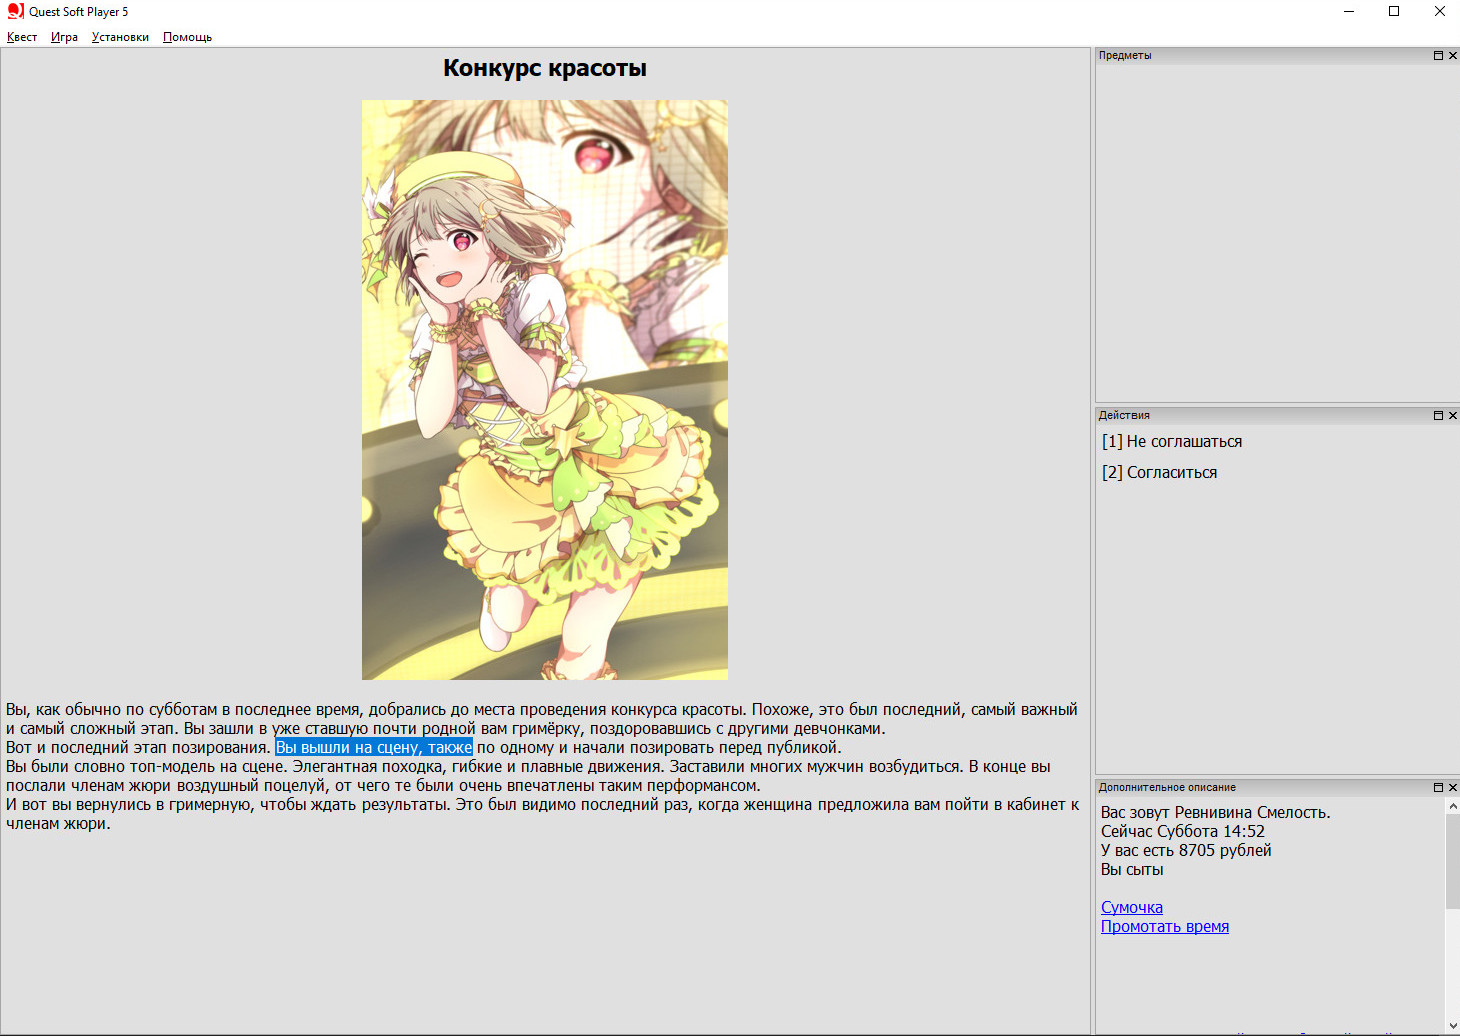The height and width of the screenshot is (1036, 1460).
Task: Close the Quest Soft Player window
Action: [1439, 12]
